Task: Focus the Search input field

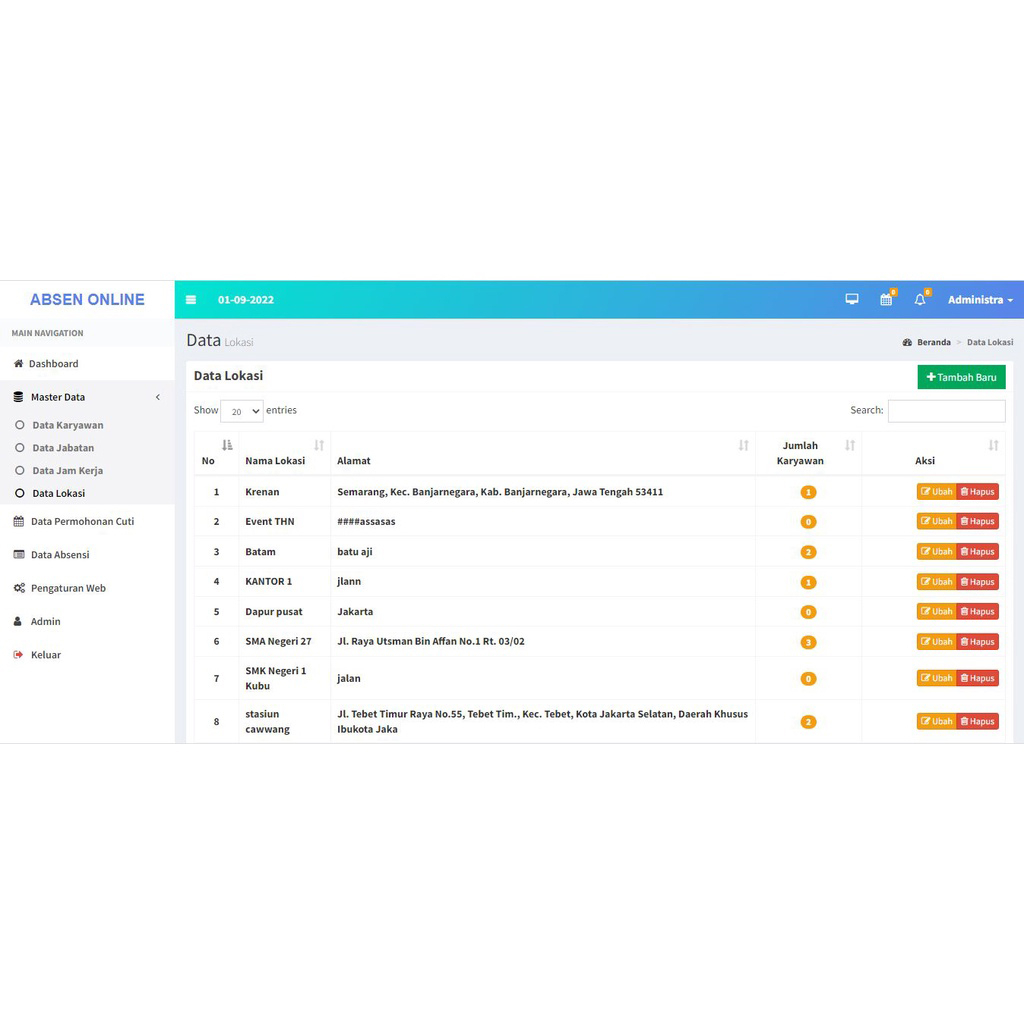Action: coord(946,411)
